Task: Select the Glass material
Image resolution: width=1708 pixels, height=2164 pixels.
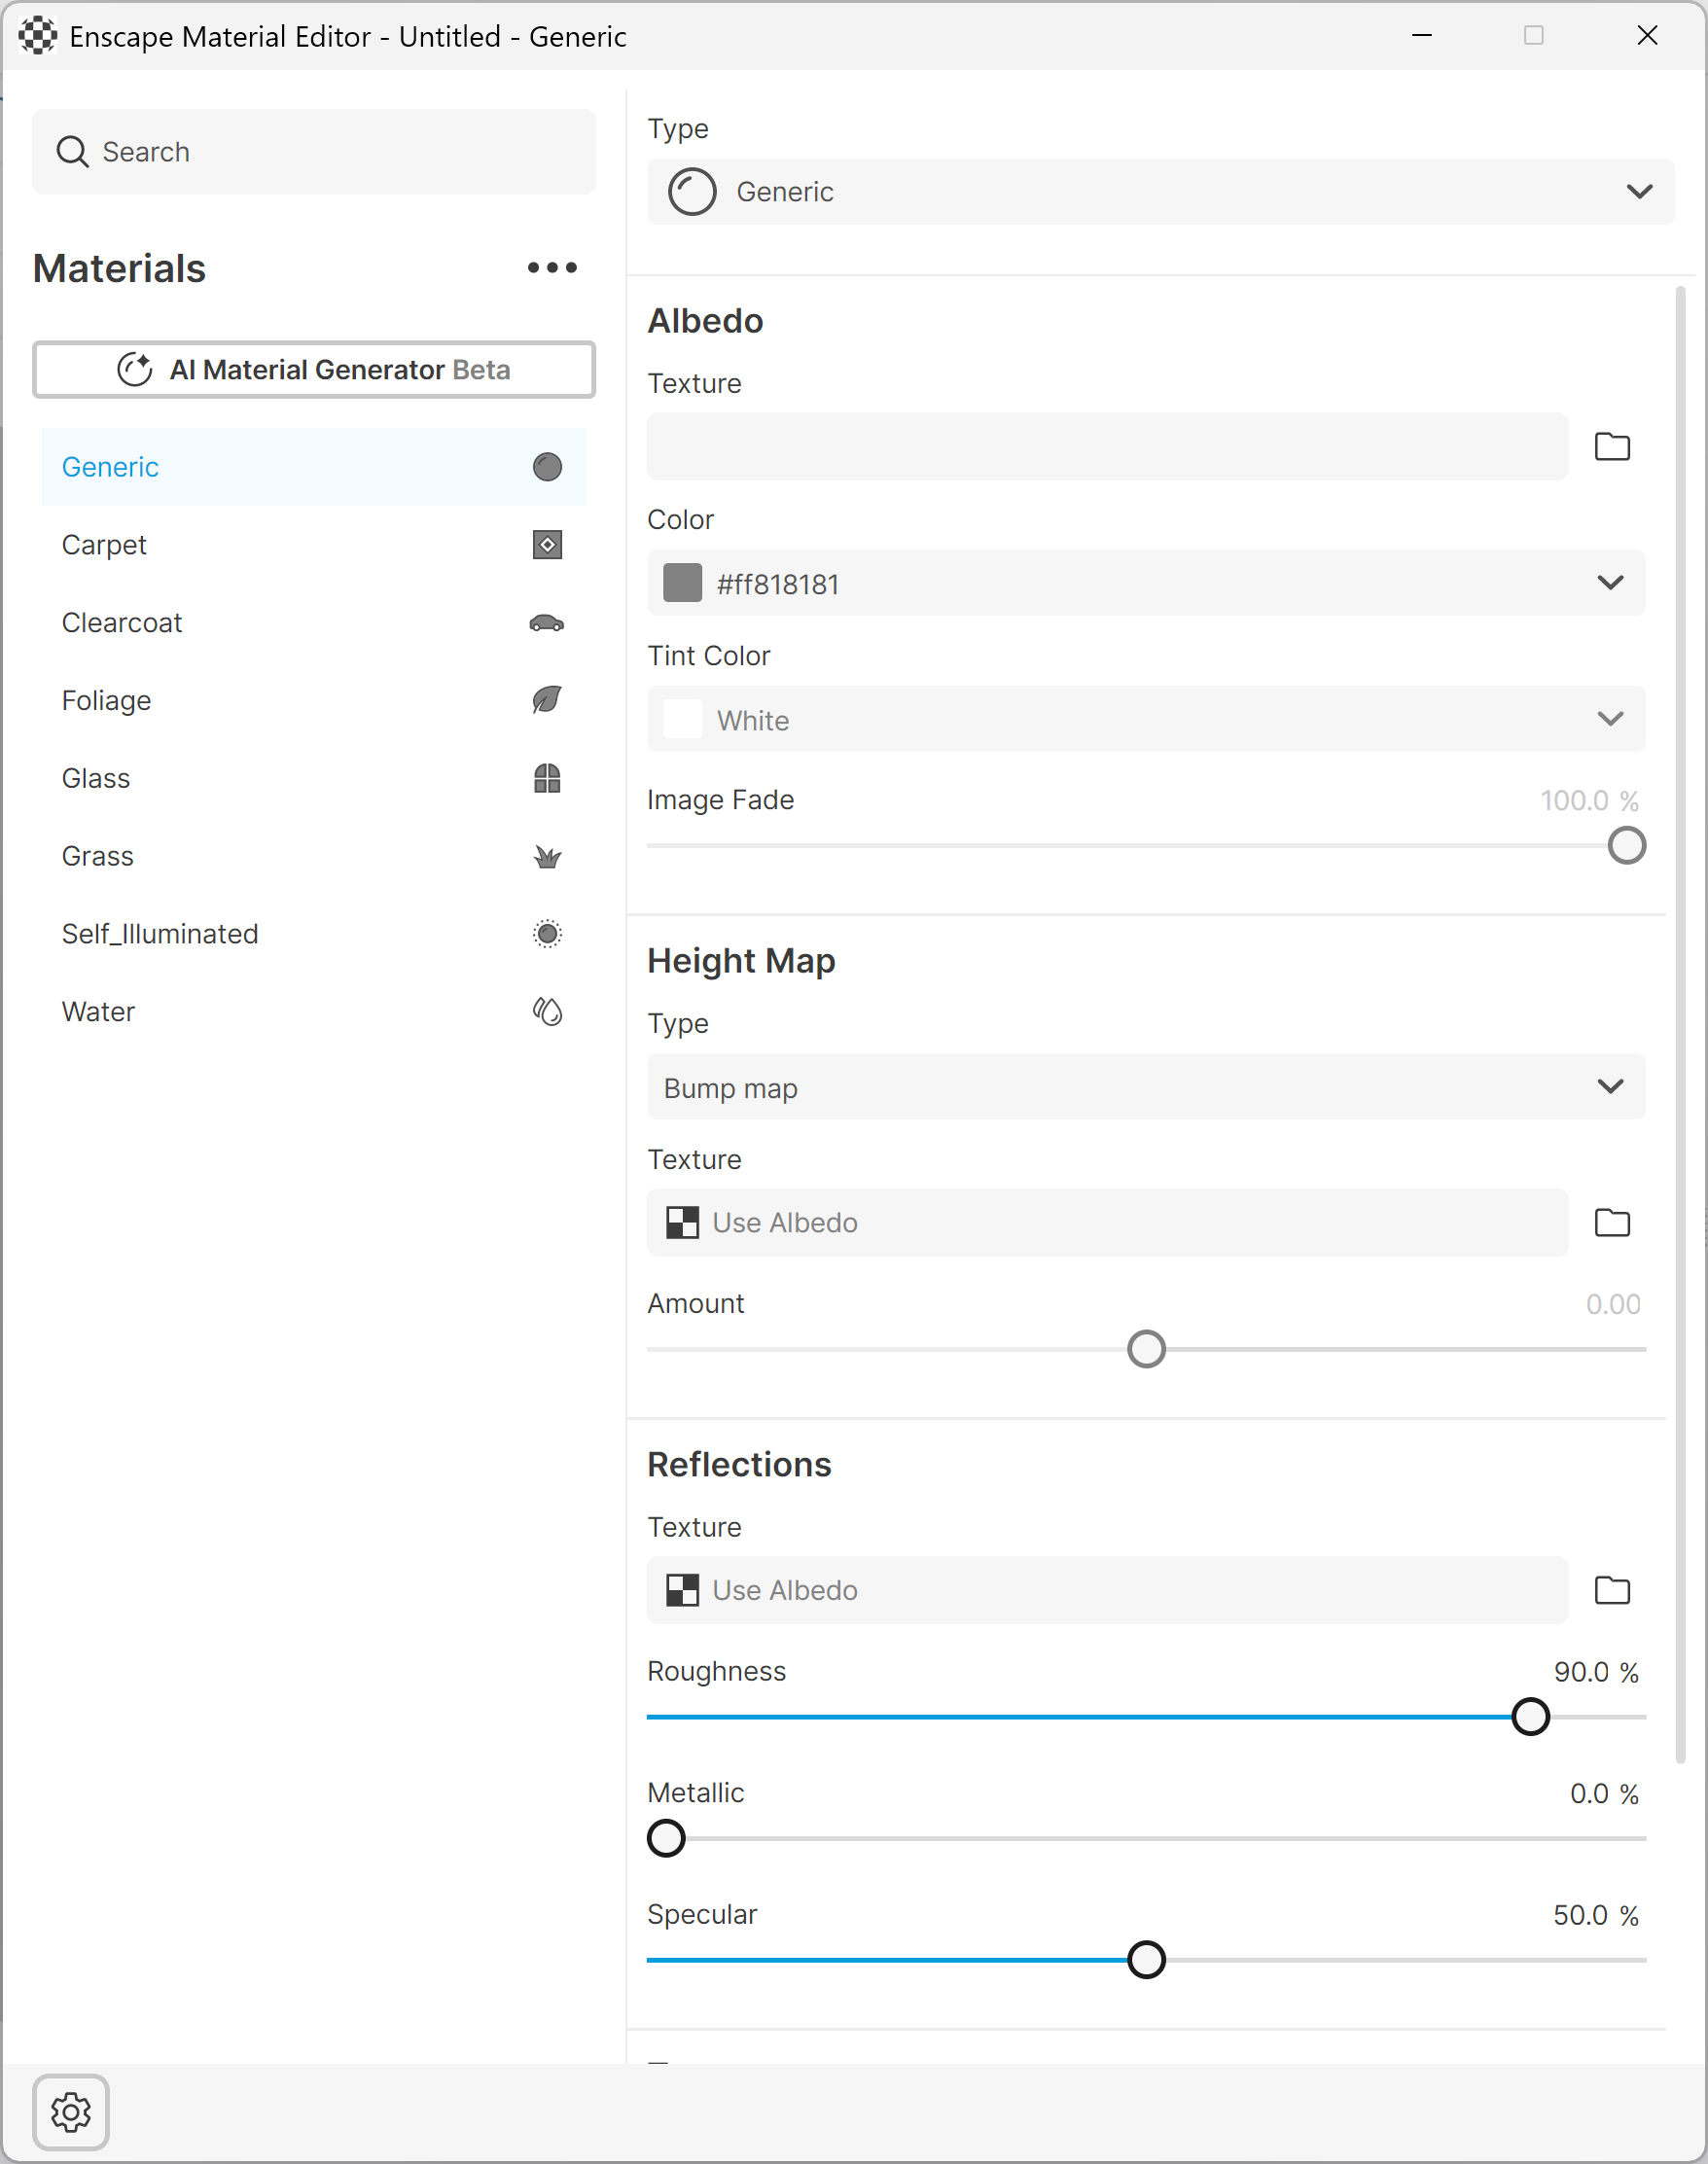Action: coord(314,778)
